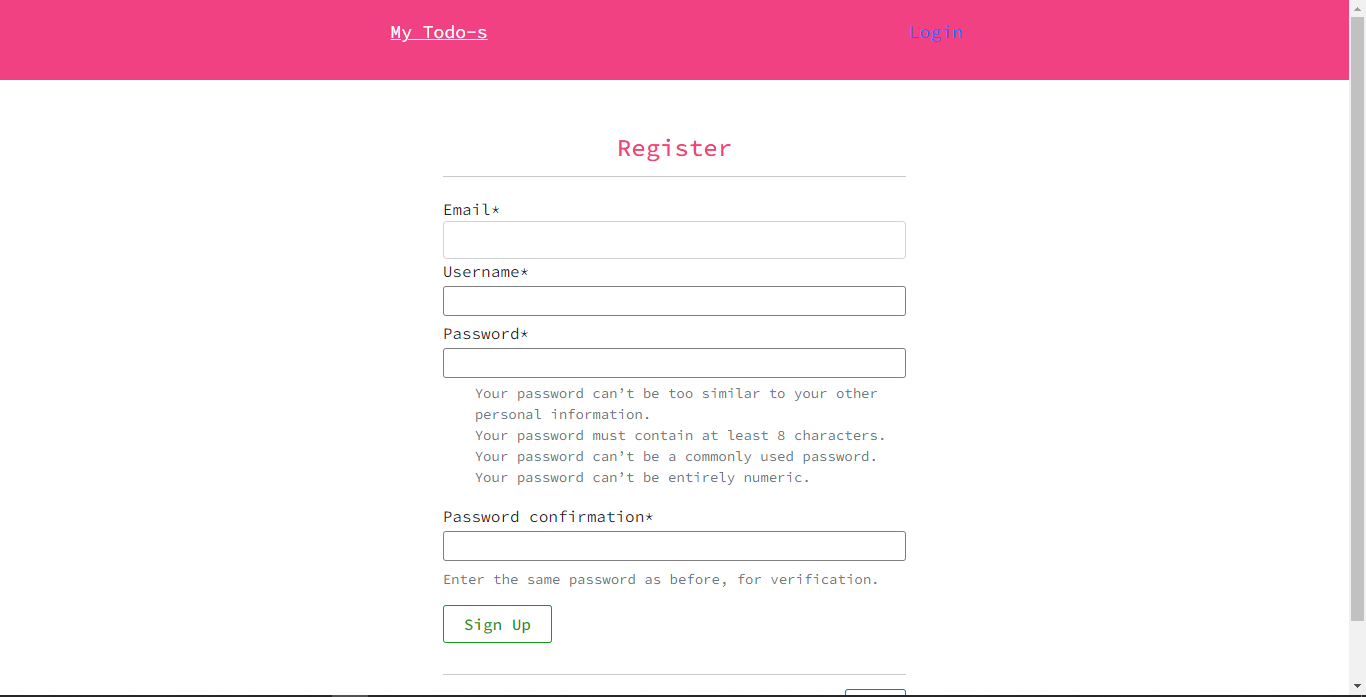This screenshot has width=1366, height=697.
Task: Click the Password field label
Action: pos(485,334)
